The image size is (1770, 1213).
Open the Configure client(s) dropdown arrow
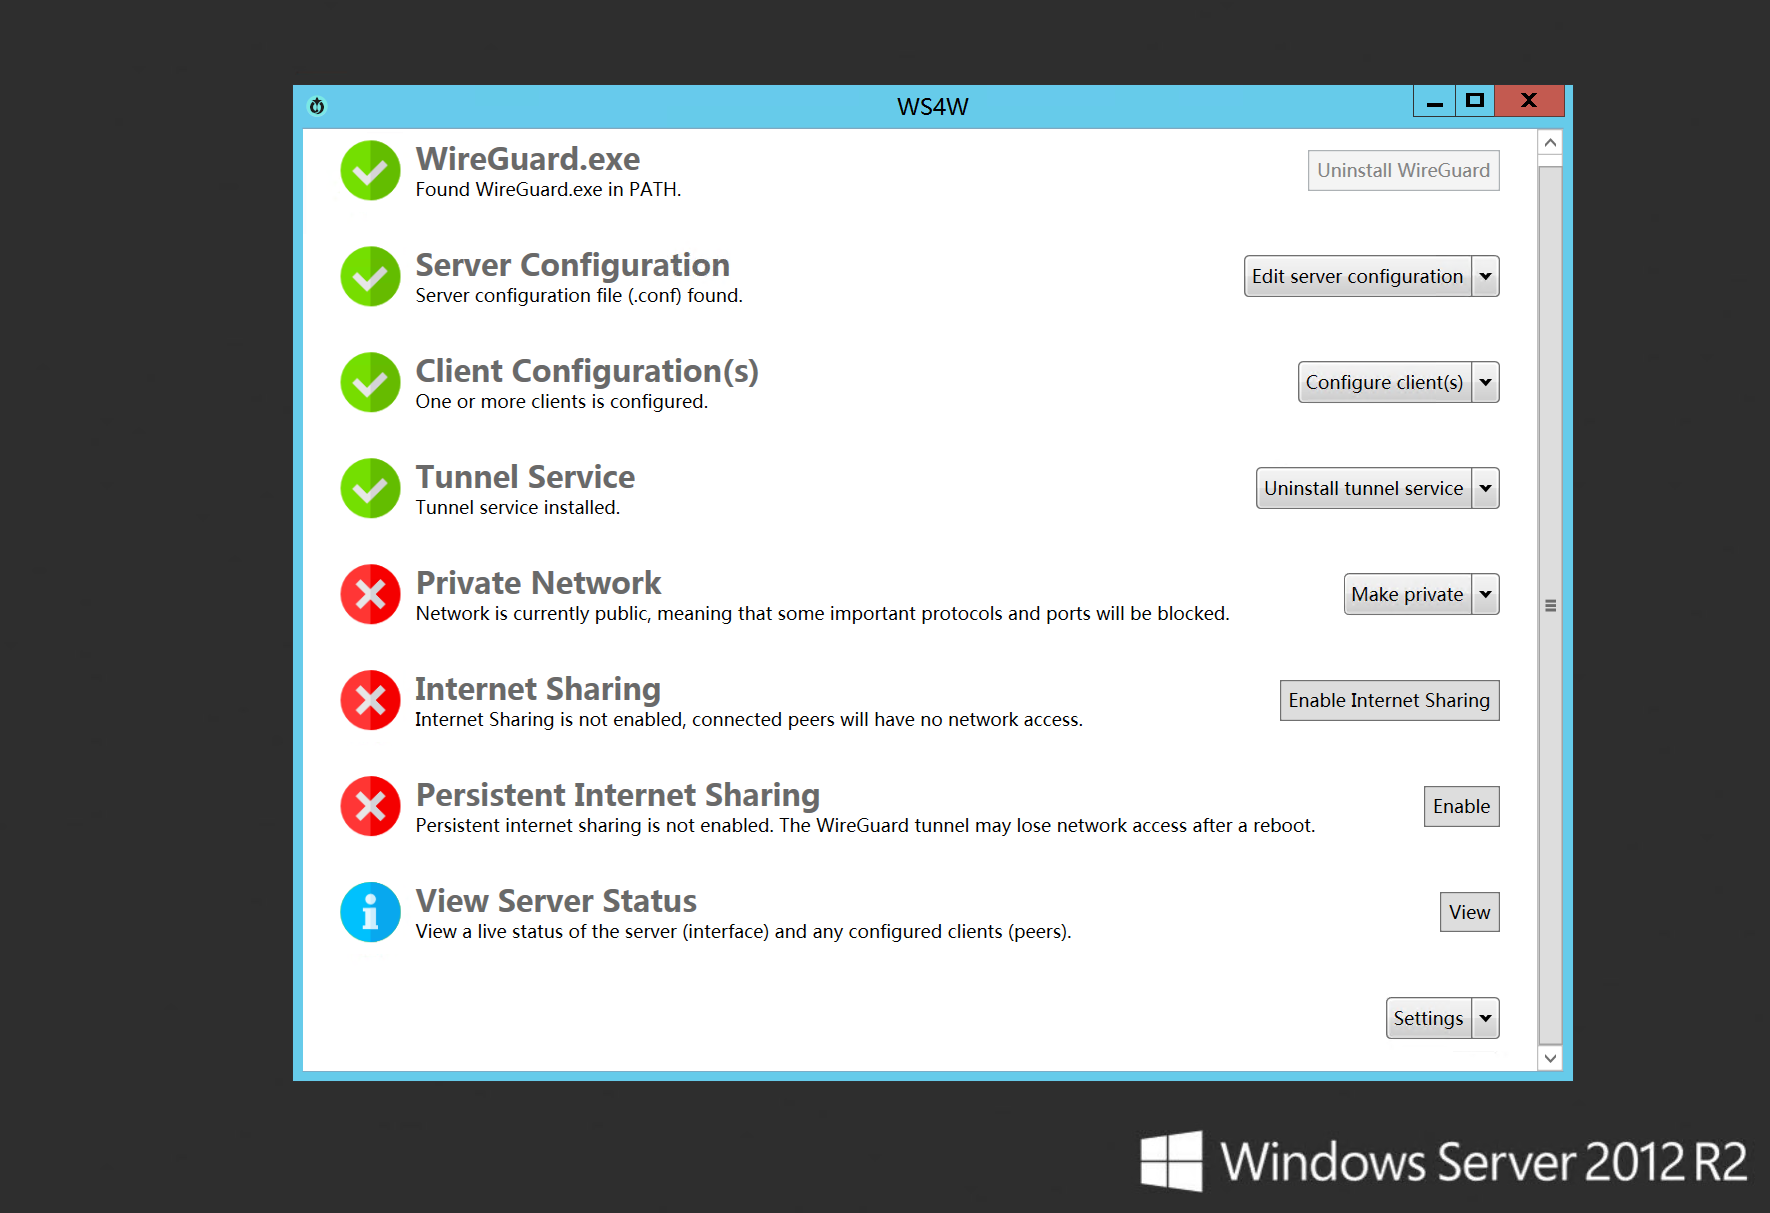(x=1485, y=383)
